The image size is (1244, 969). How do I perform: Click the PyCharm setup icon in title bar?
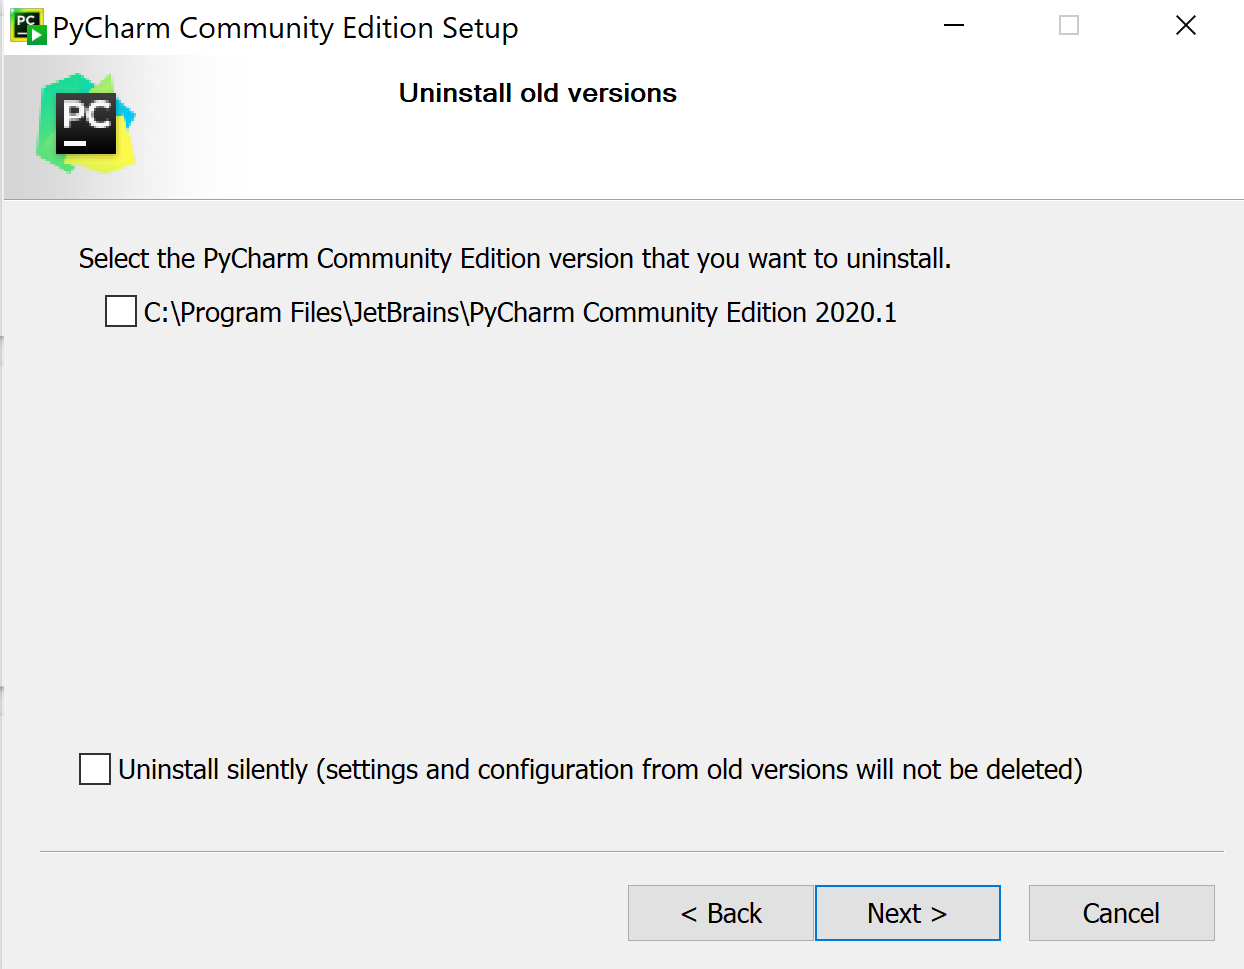(28, 27)
